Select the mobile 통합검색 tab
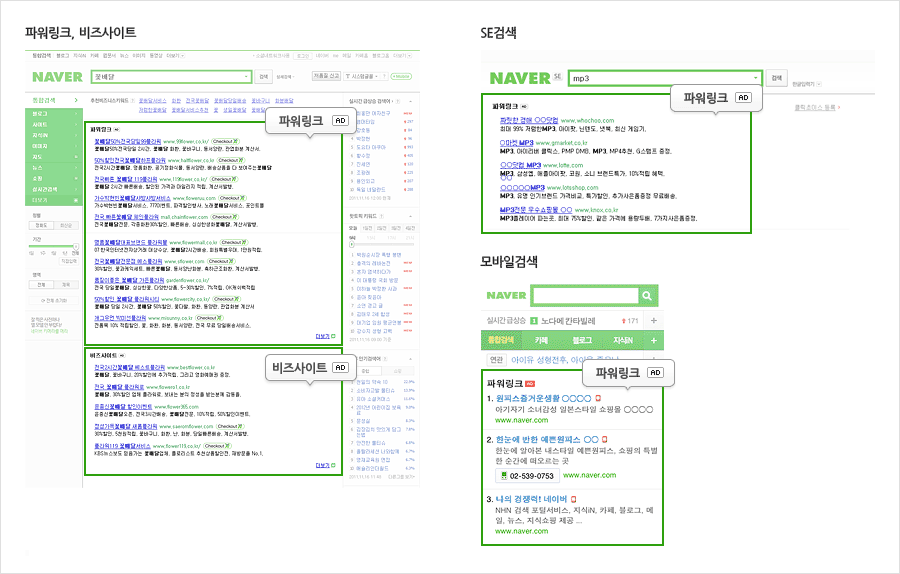The height and width of the screenshot is (574, 900). point(501,340)
